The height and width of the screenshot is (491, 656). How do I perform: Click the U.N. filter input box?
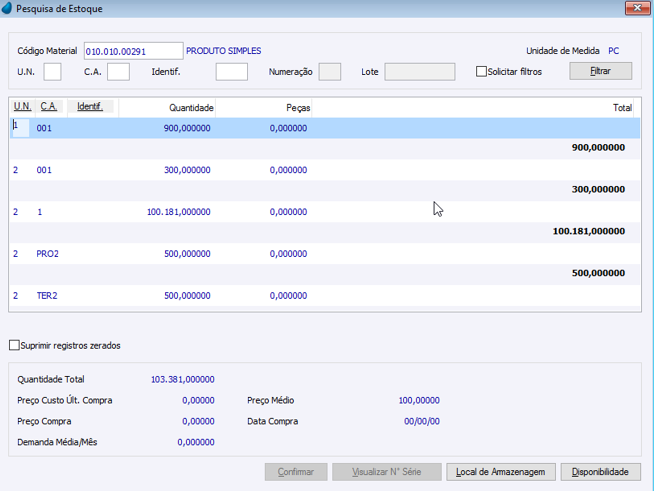pos(53,72)
